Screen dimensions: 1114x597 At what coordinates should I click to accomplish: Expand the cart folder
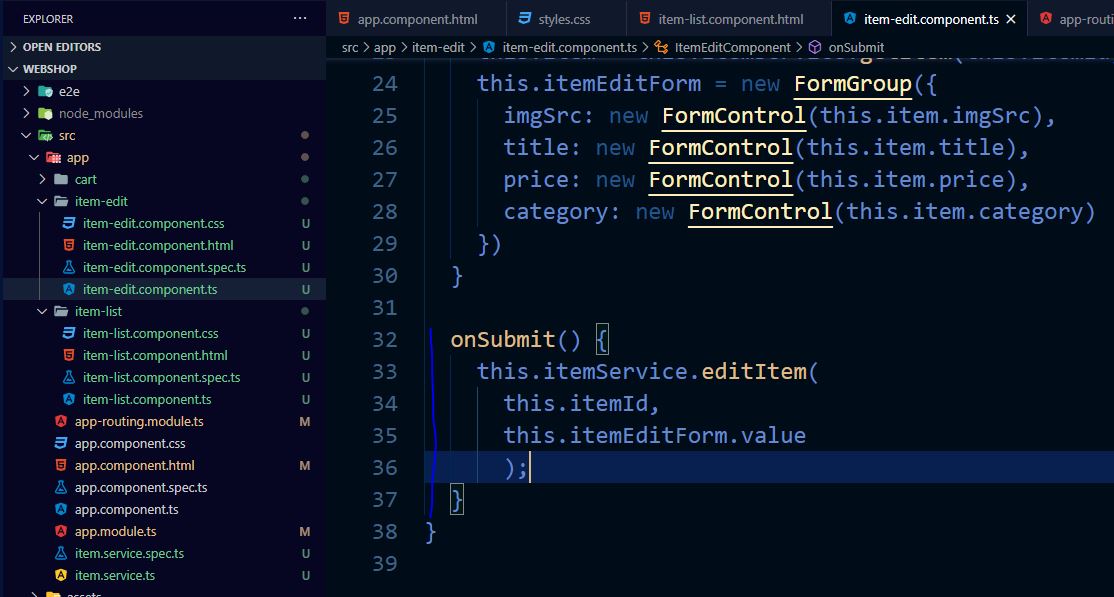pyautogui.click(x=85, y=179)
